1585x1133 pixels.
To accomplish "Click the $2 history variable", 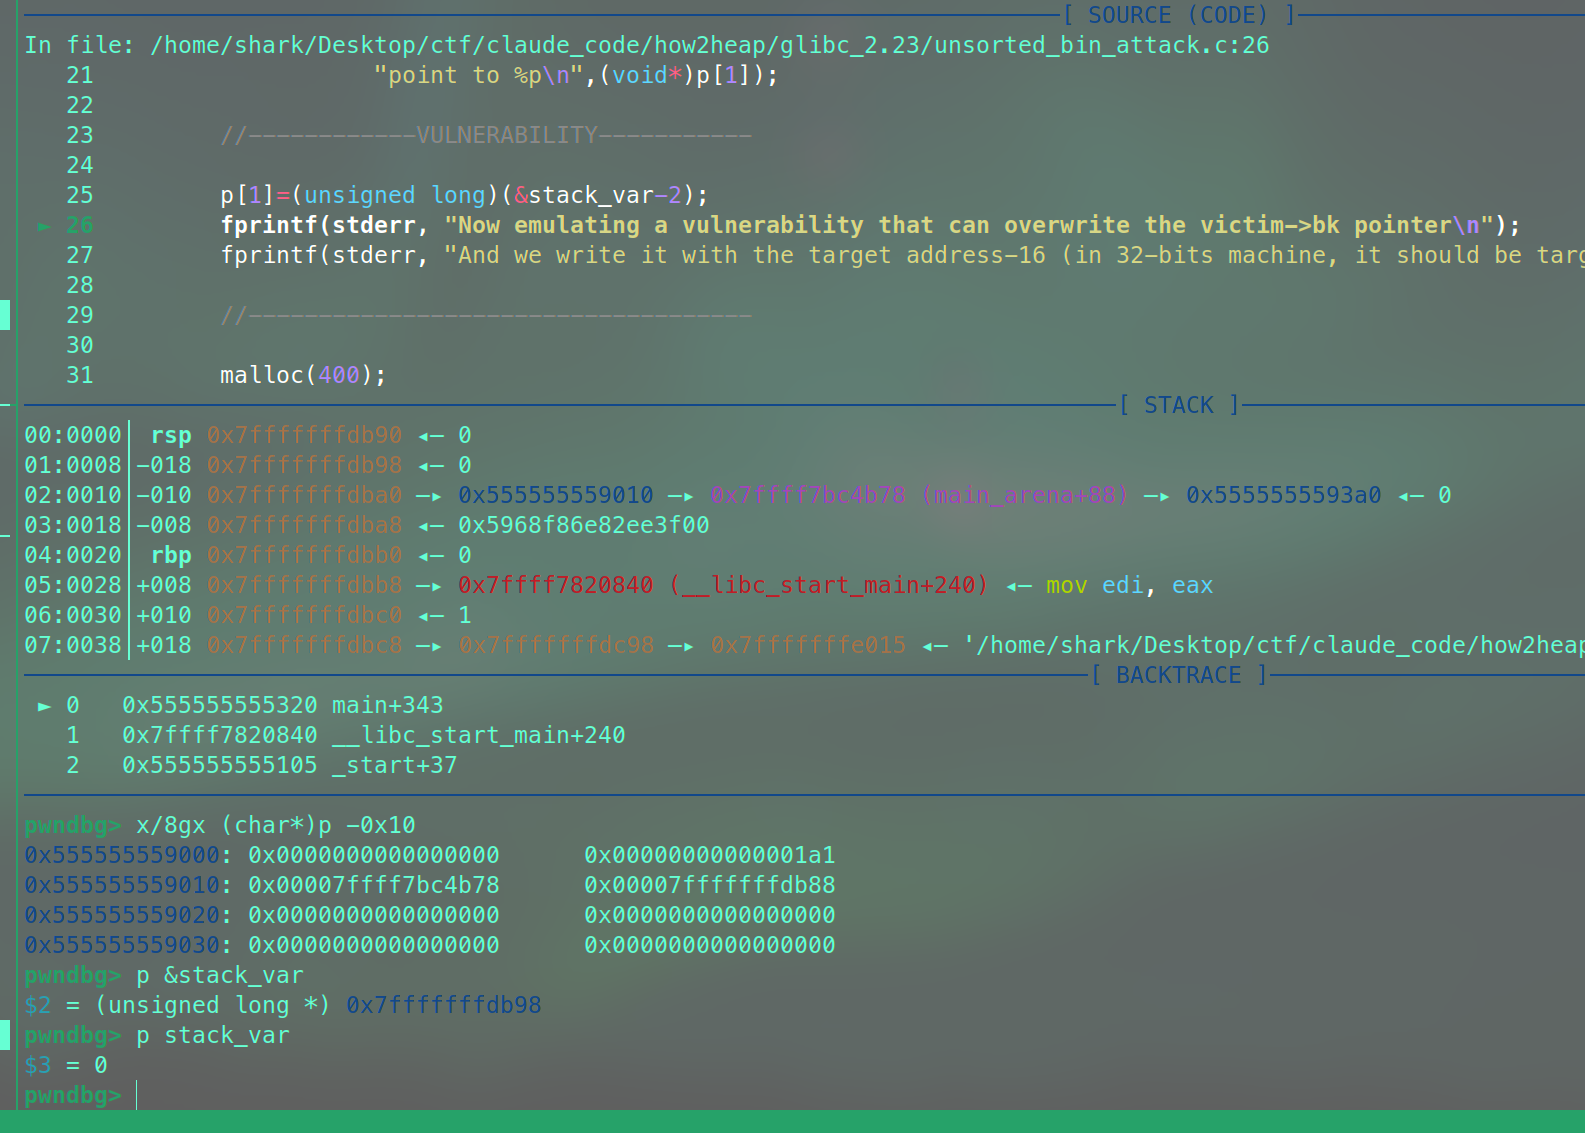I will (38, 1005).
